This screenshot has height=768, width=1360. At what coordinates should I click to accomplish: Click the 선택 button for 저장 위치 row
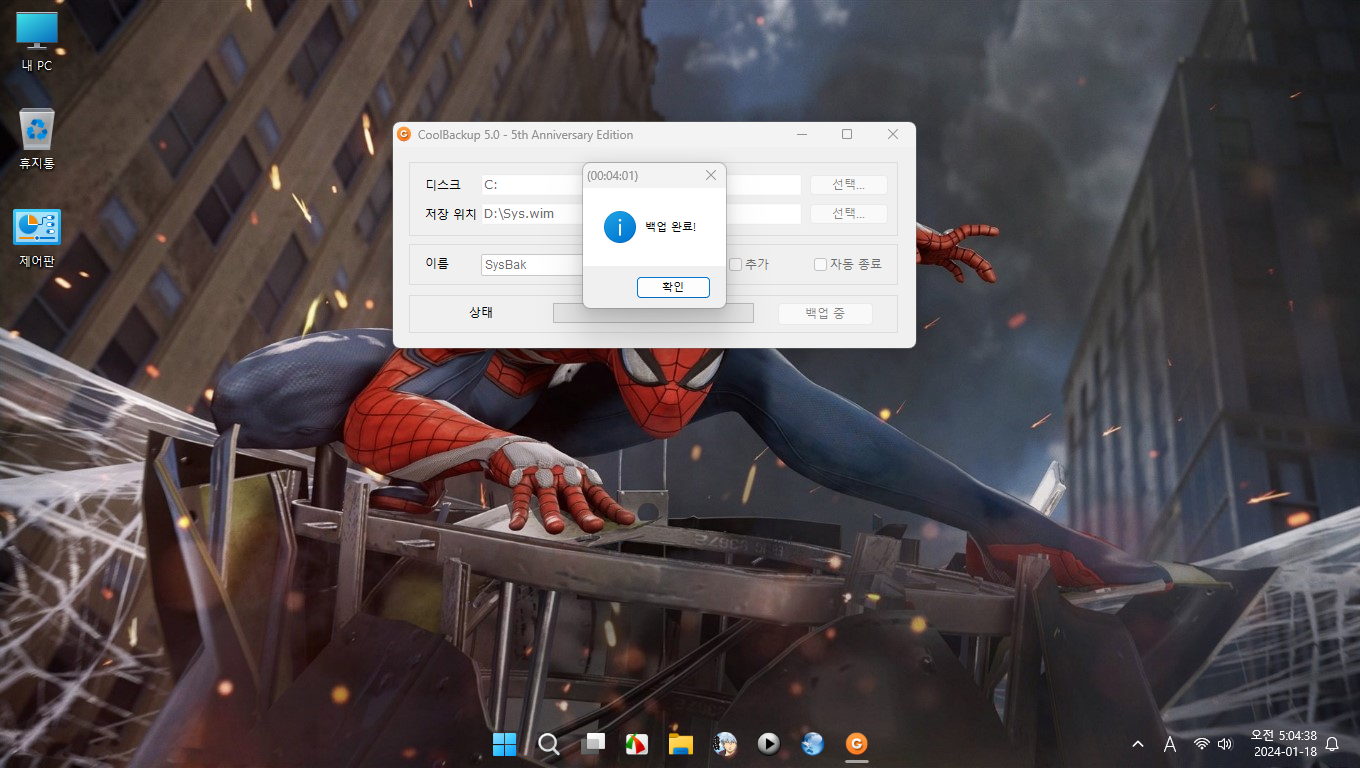[x=848, y=213]
